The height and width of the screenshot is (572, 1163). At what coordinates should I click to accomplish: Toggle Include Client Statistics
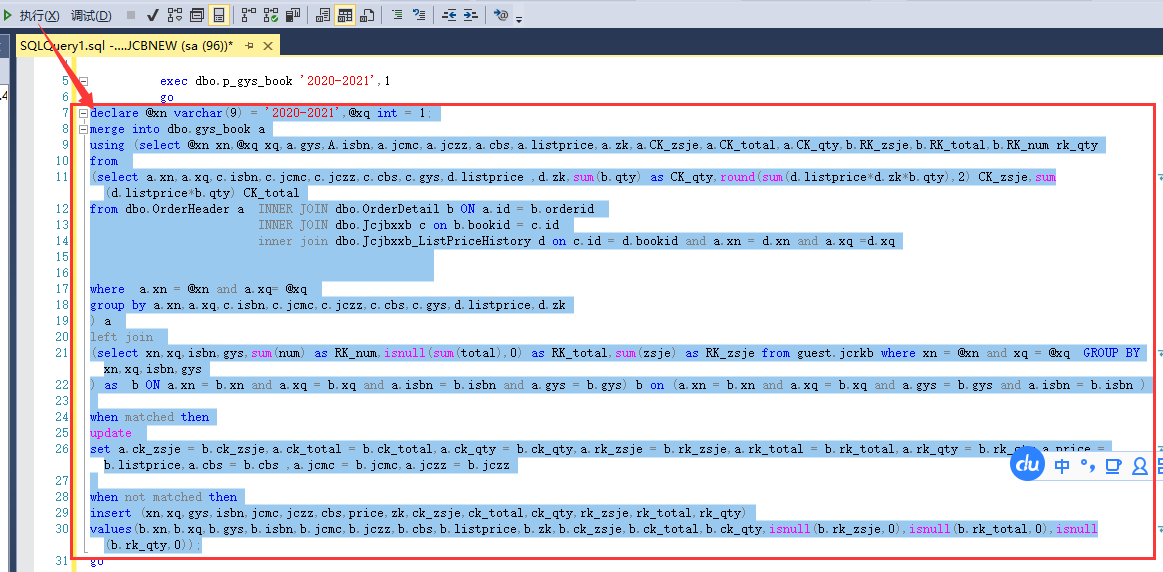293,15
